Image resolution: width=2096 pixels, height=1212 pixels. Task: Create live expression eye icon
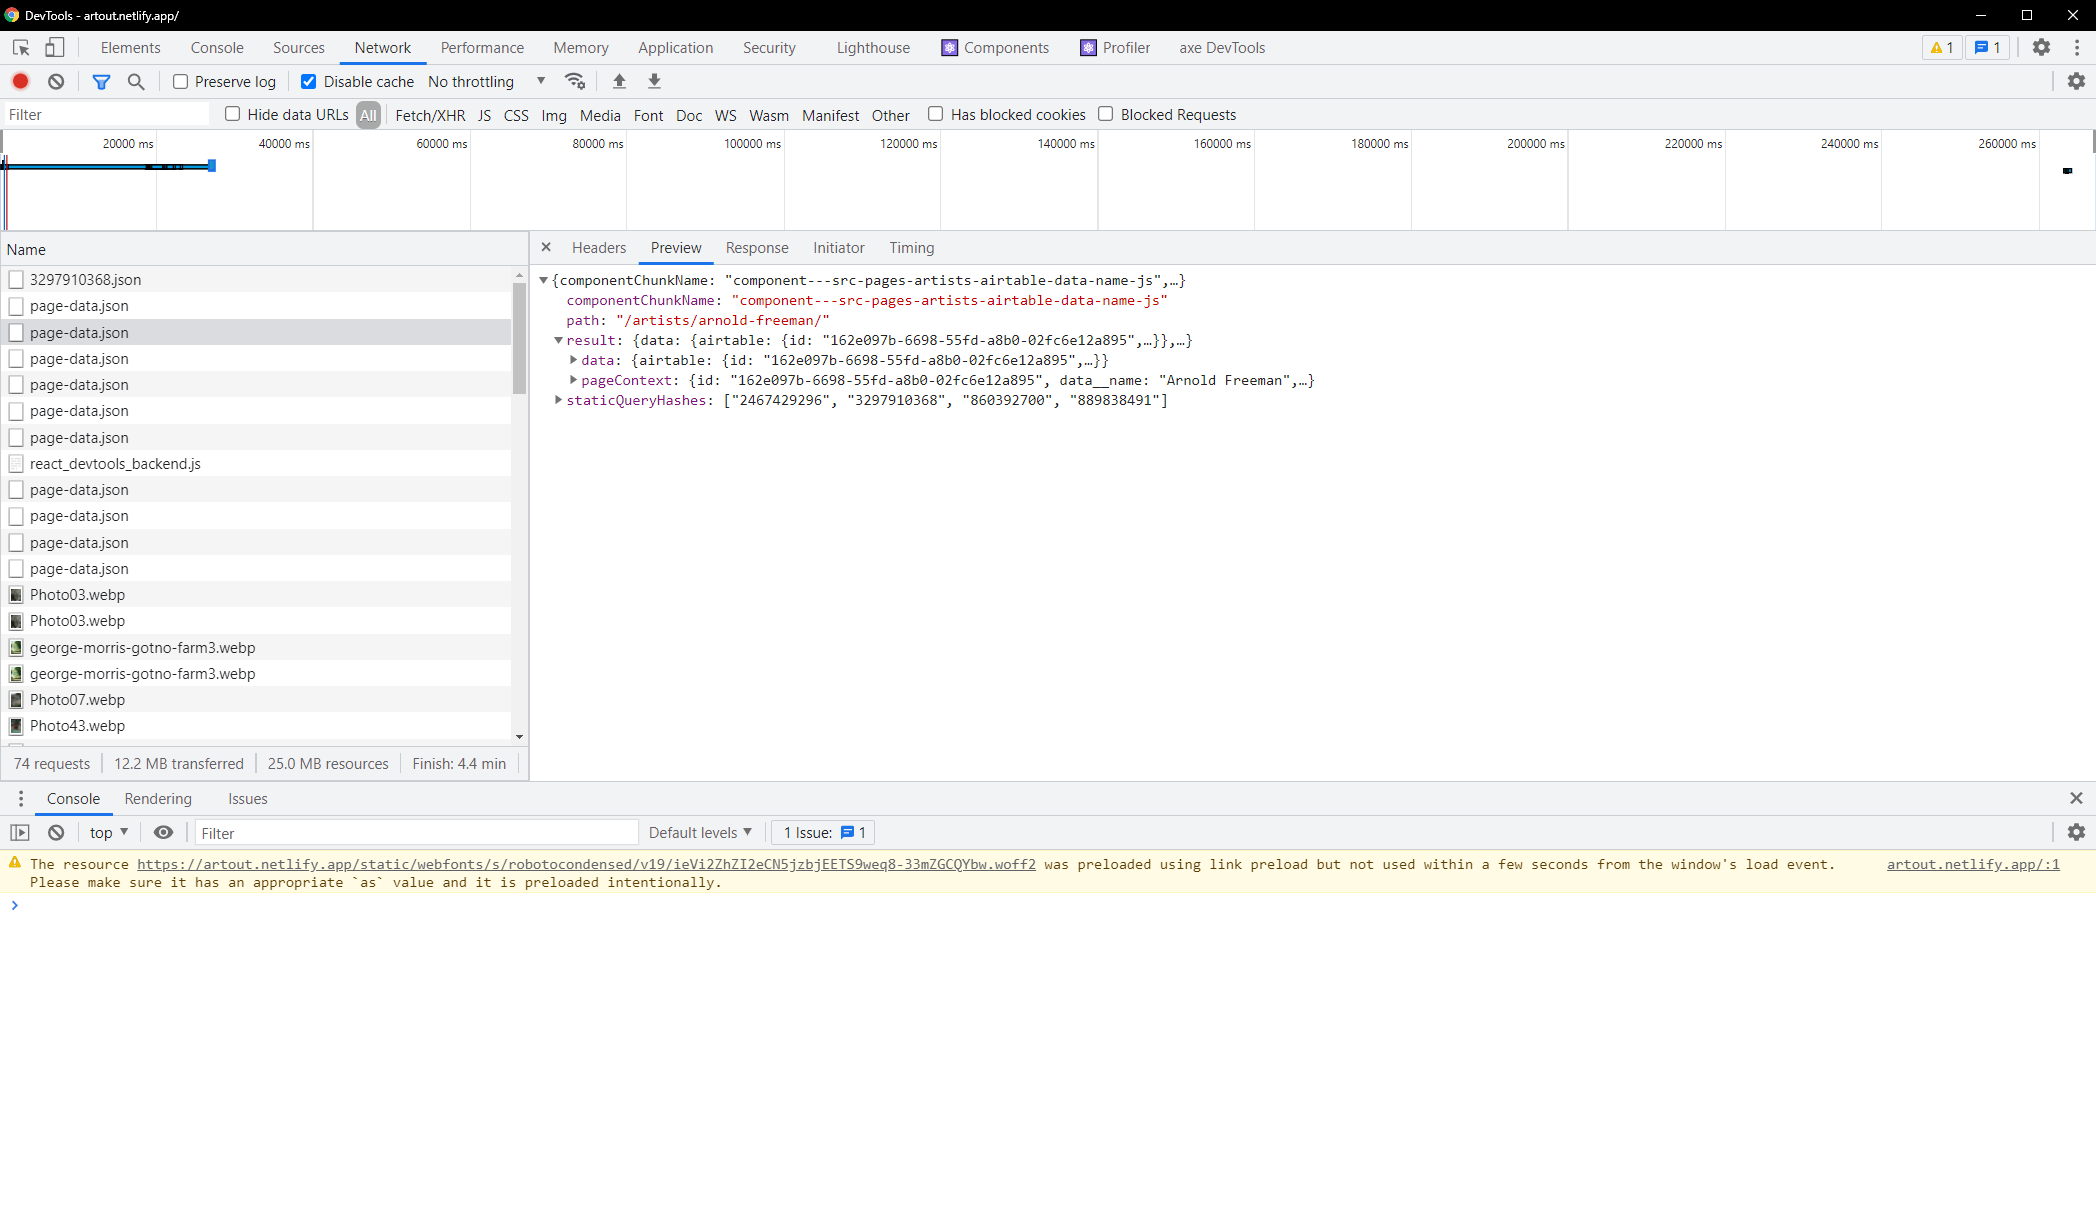(163, 832)
